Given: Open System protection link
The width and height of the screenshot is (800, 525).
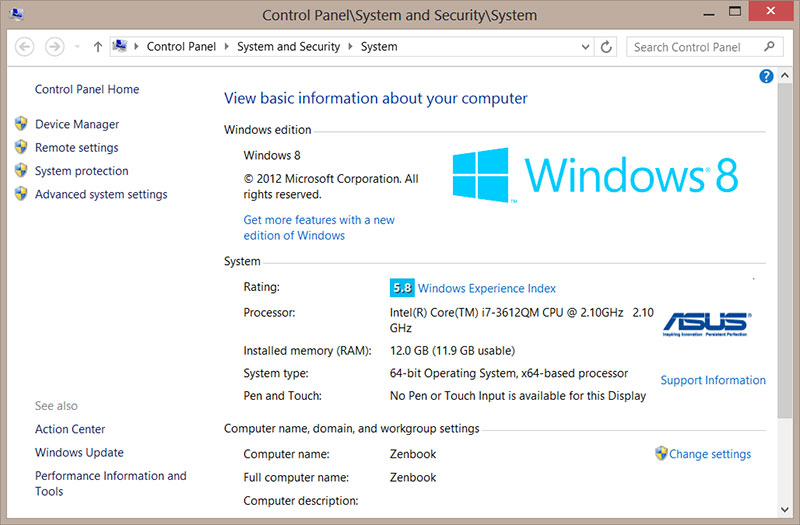Looking at the screenshot, I should point(82,171).
